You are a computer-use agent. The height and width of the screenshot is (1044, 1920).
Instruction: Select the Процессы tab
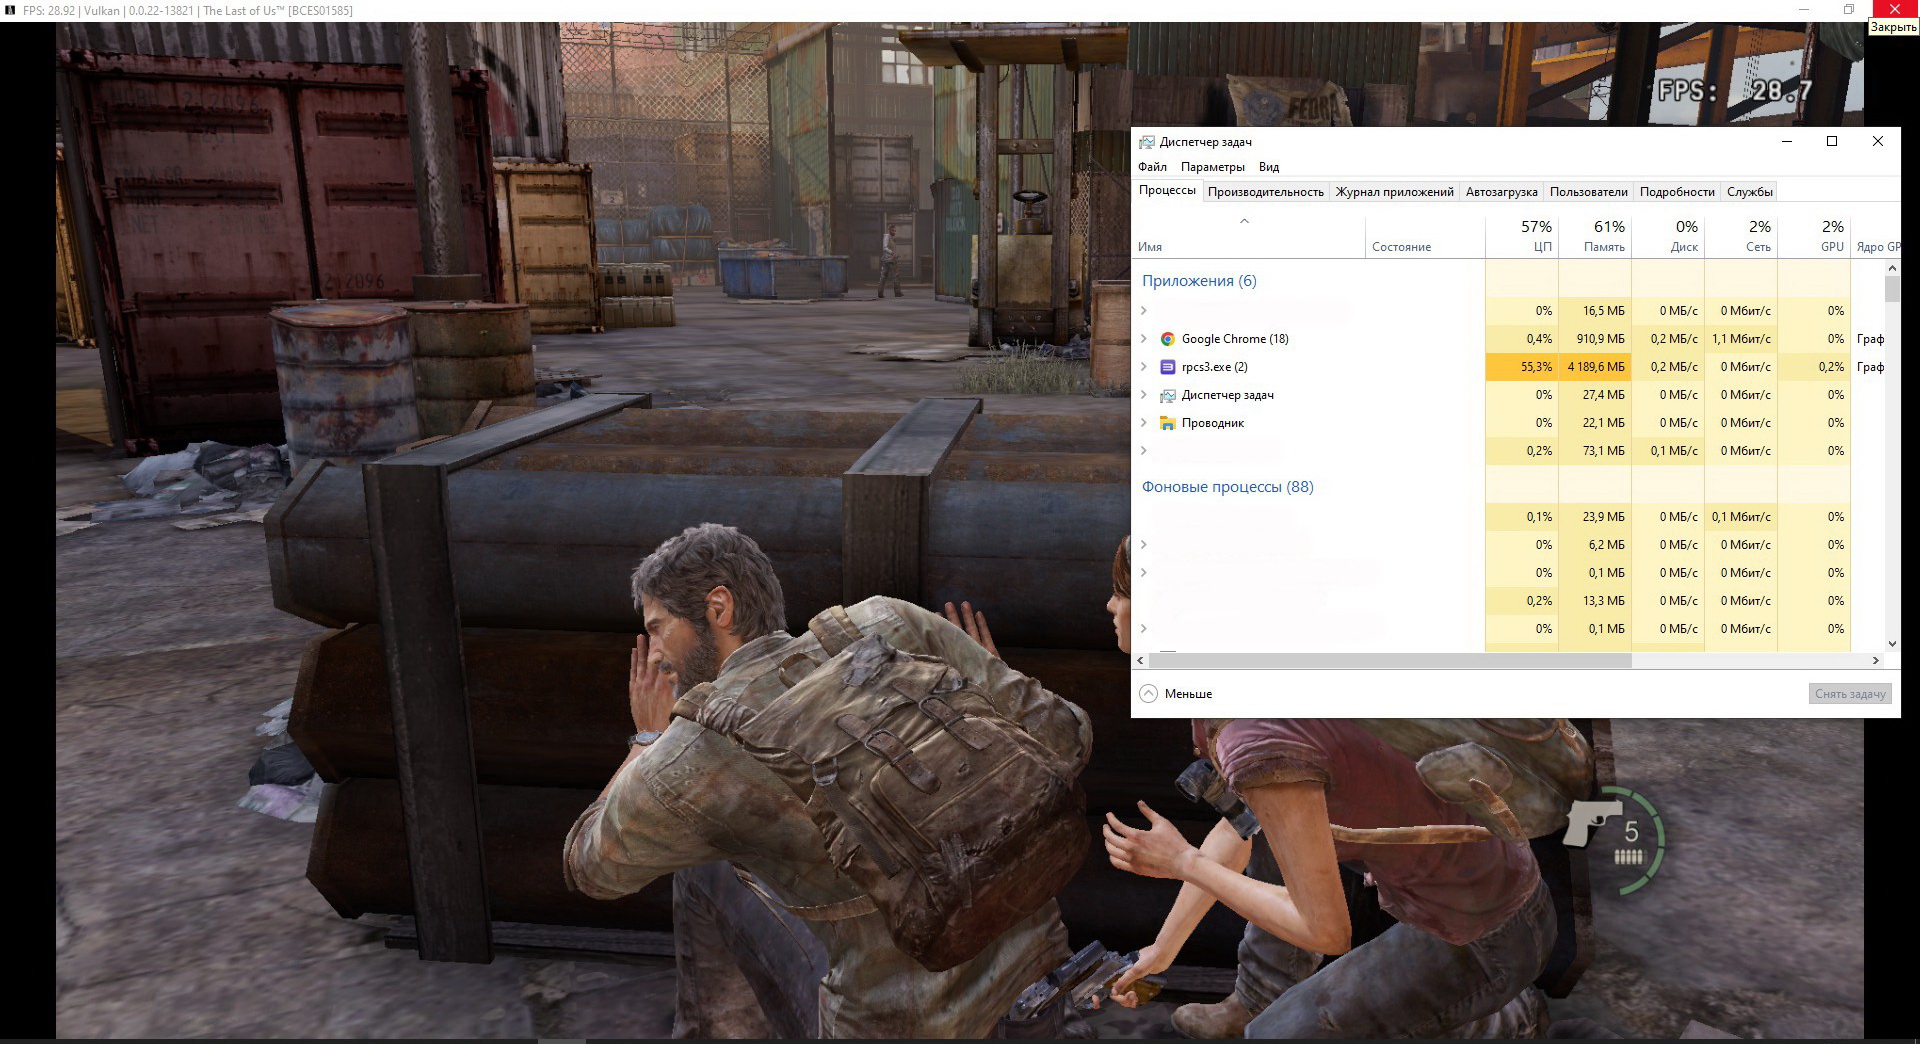pyautogui.click(x=1167, y=191)
